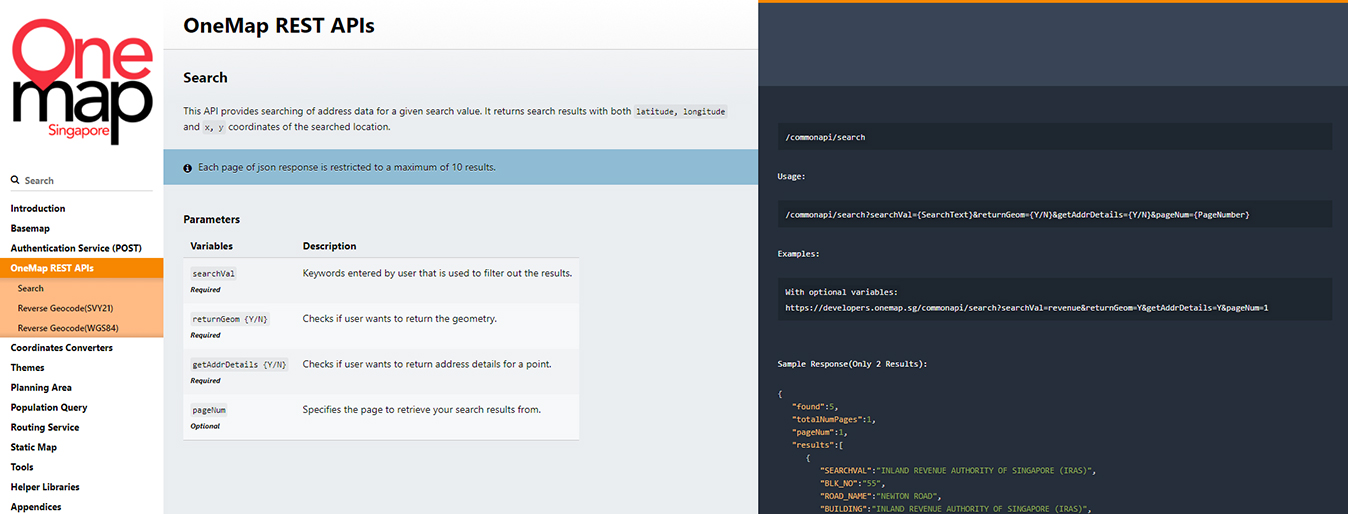Click the search magnifier icon in sidebar
The image size is (1348, 514).
15,181
